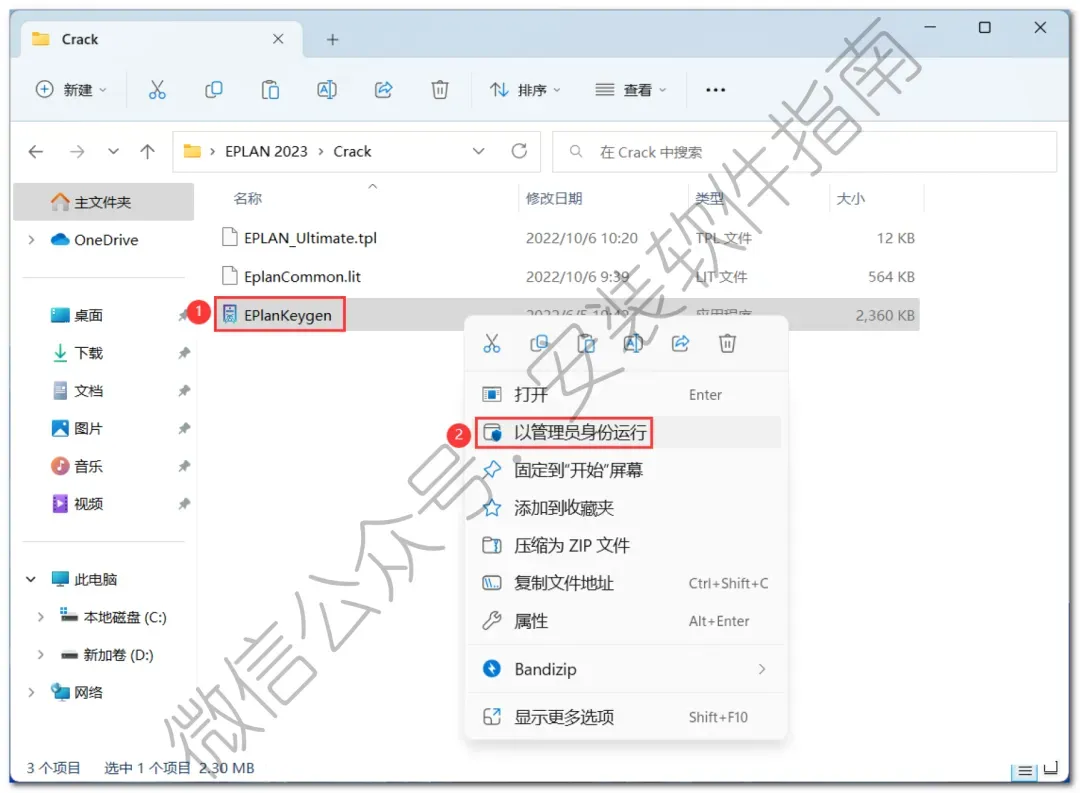The height and width of the screenshot is (793, 1080).
Task: Sort by 大小 column header
Action: [x=850, y=198]
